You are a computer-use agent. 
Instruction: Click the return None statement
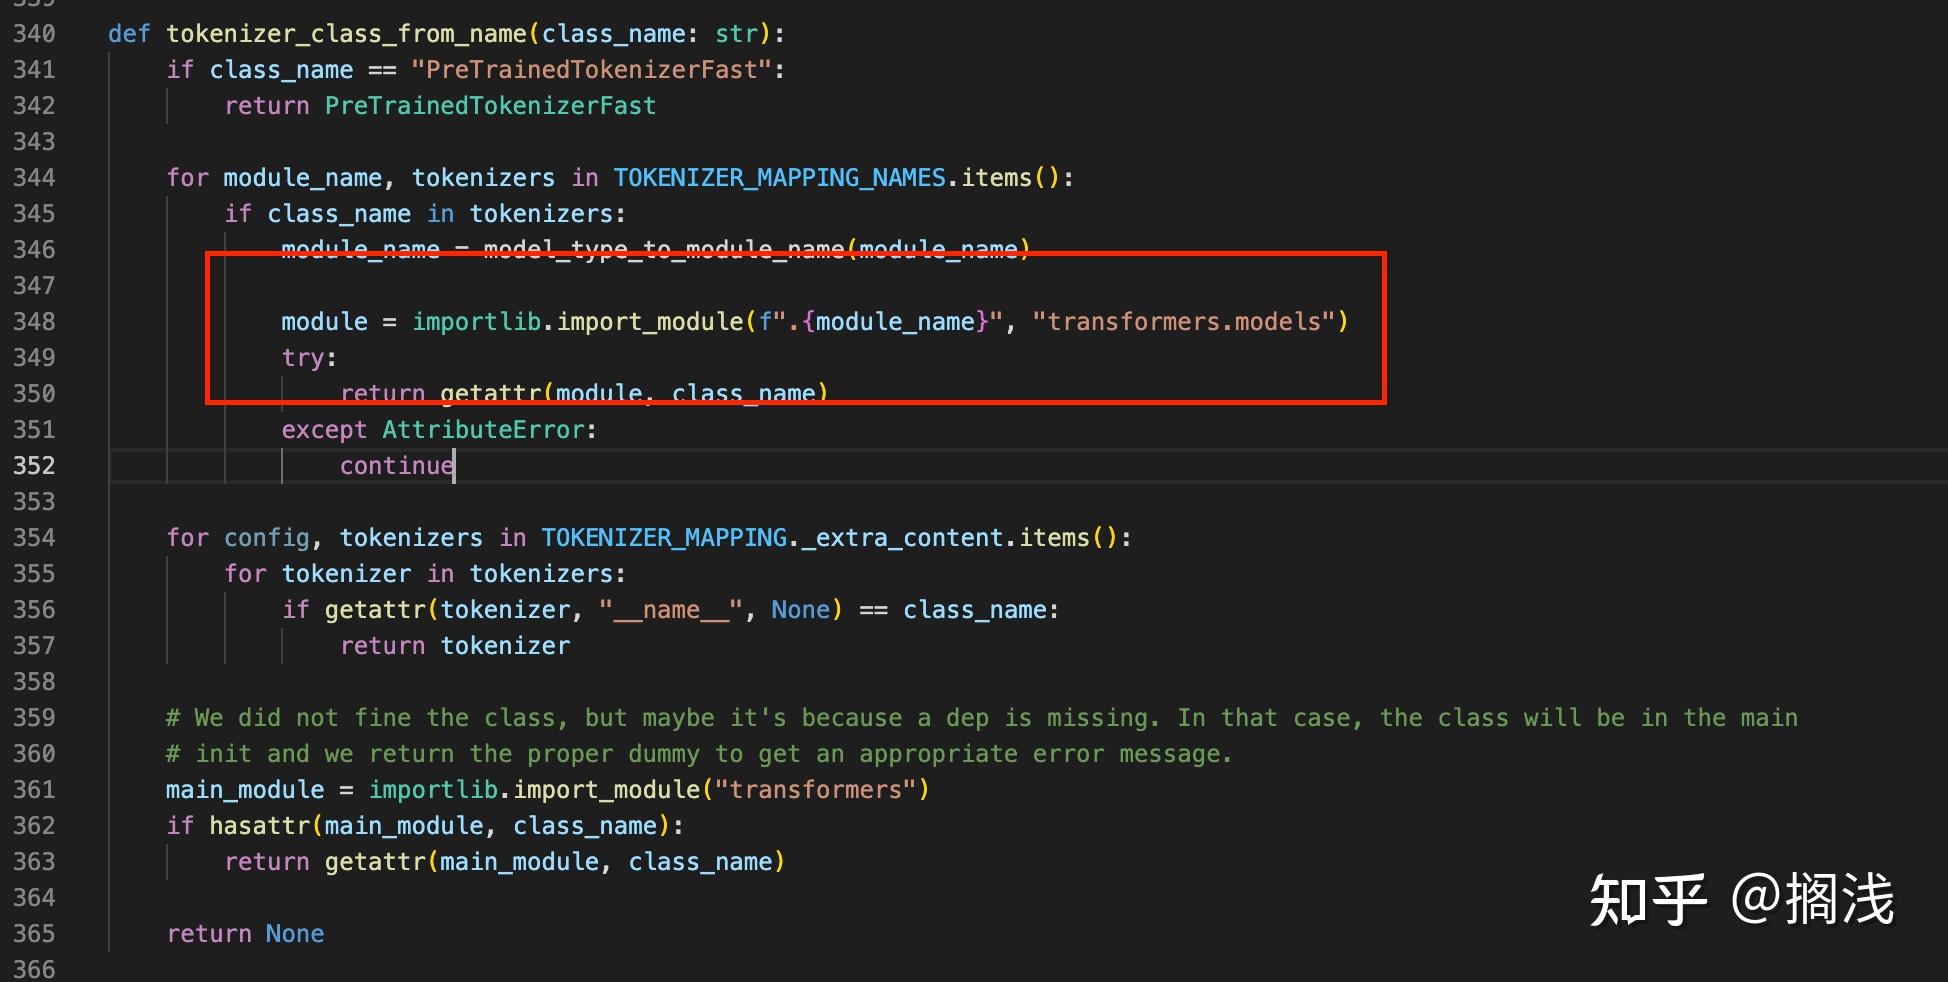tap(245, 933)
